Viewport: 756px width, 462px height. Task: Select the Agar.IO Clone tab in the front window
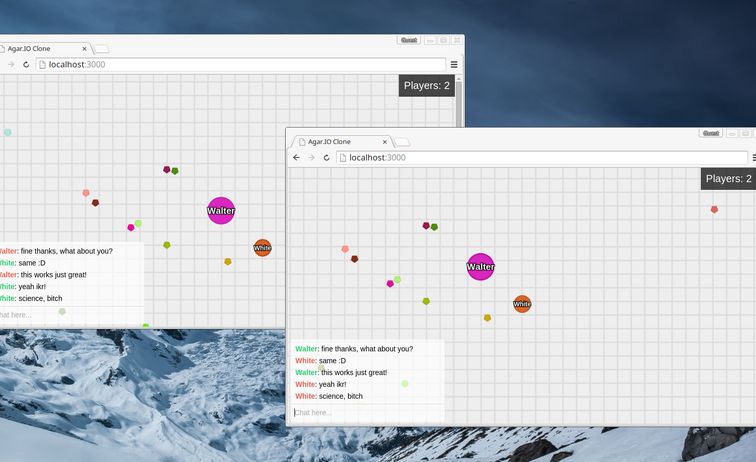[335, 142]
